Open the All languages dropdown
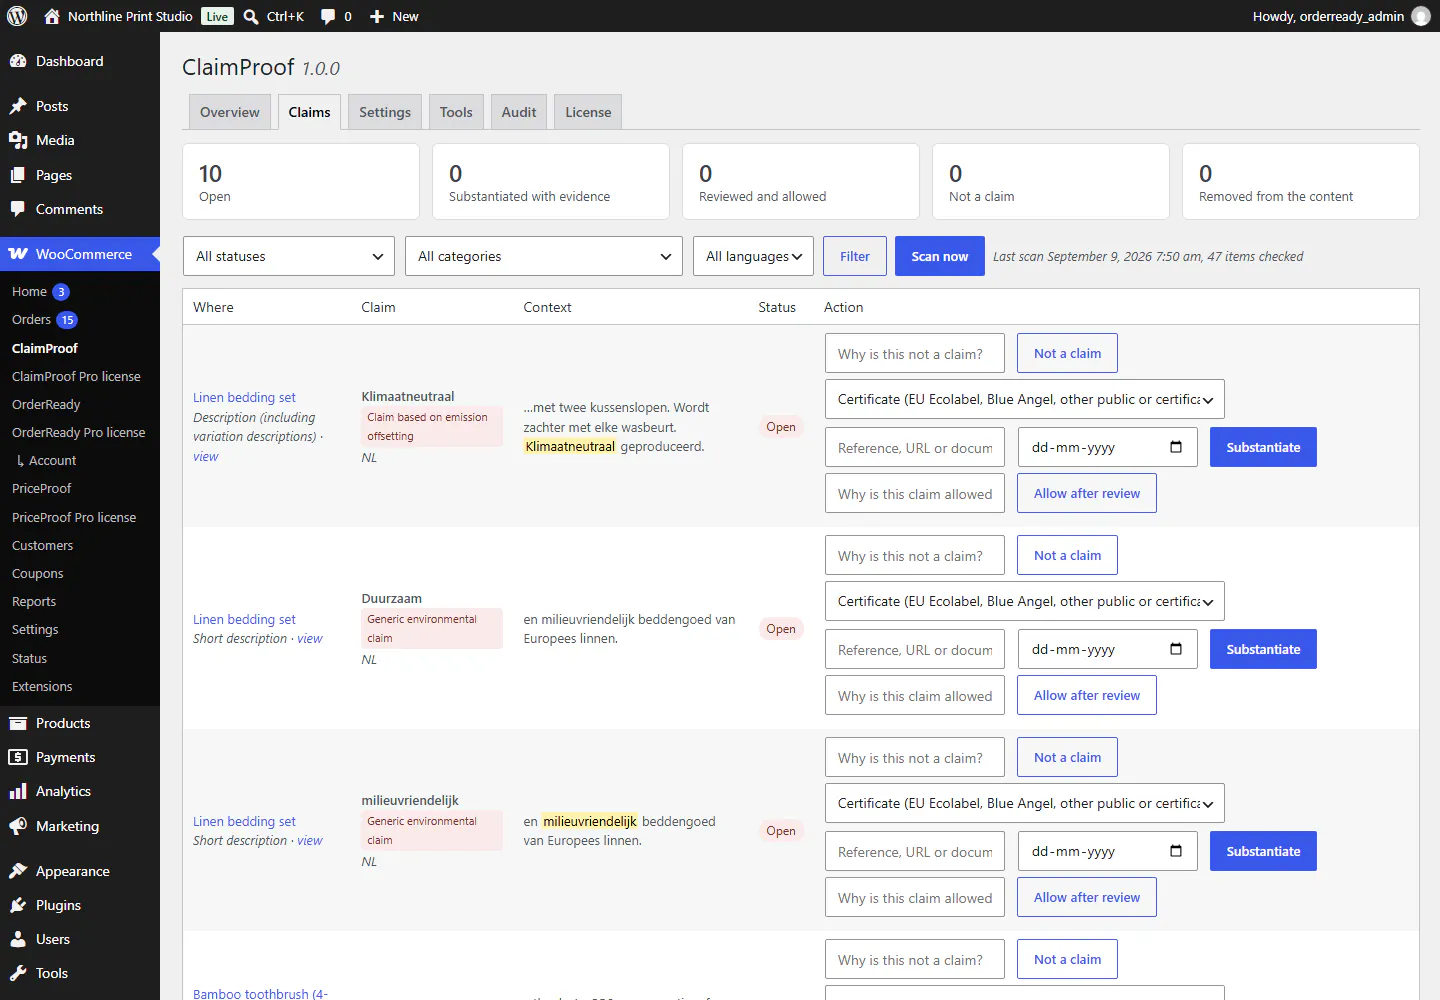 point(753,256)
